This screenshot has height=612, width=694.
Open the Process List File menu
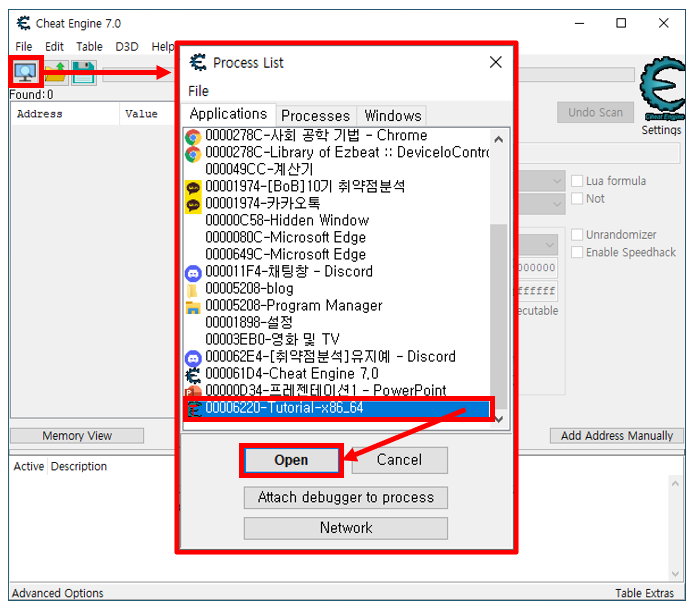[x=198, y=91]
